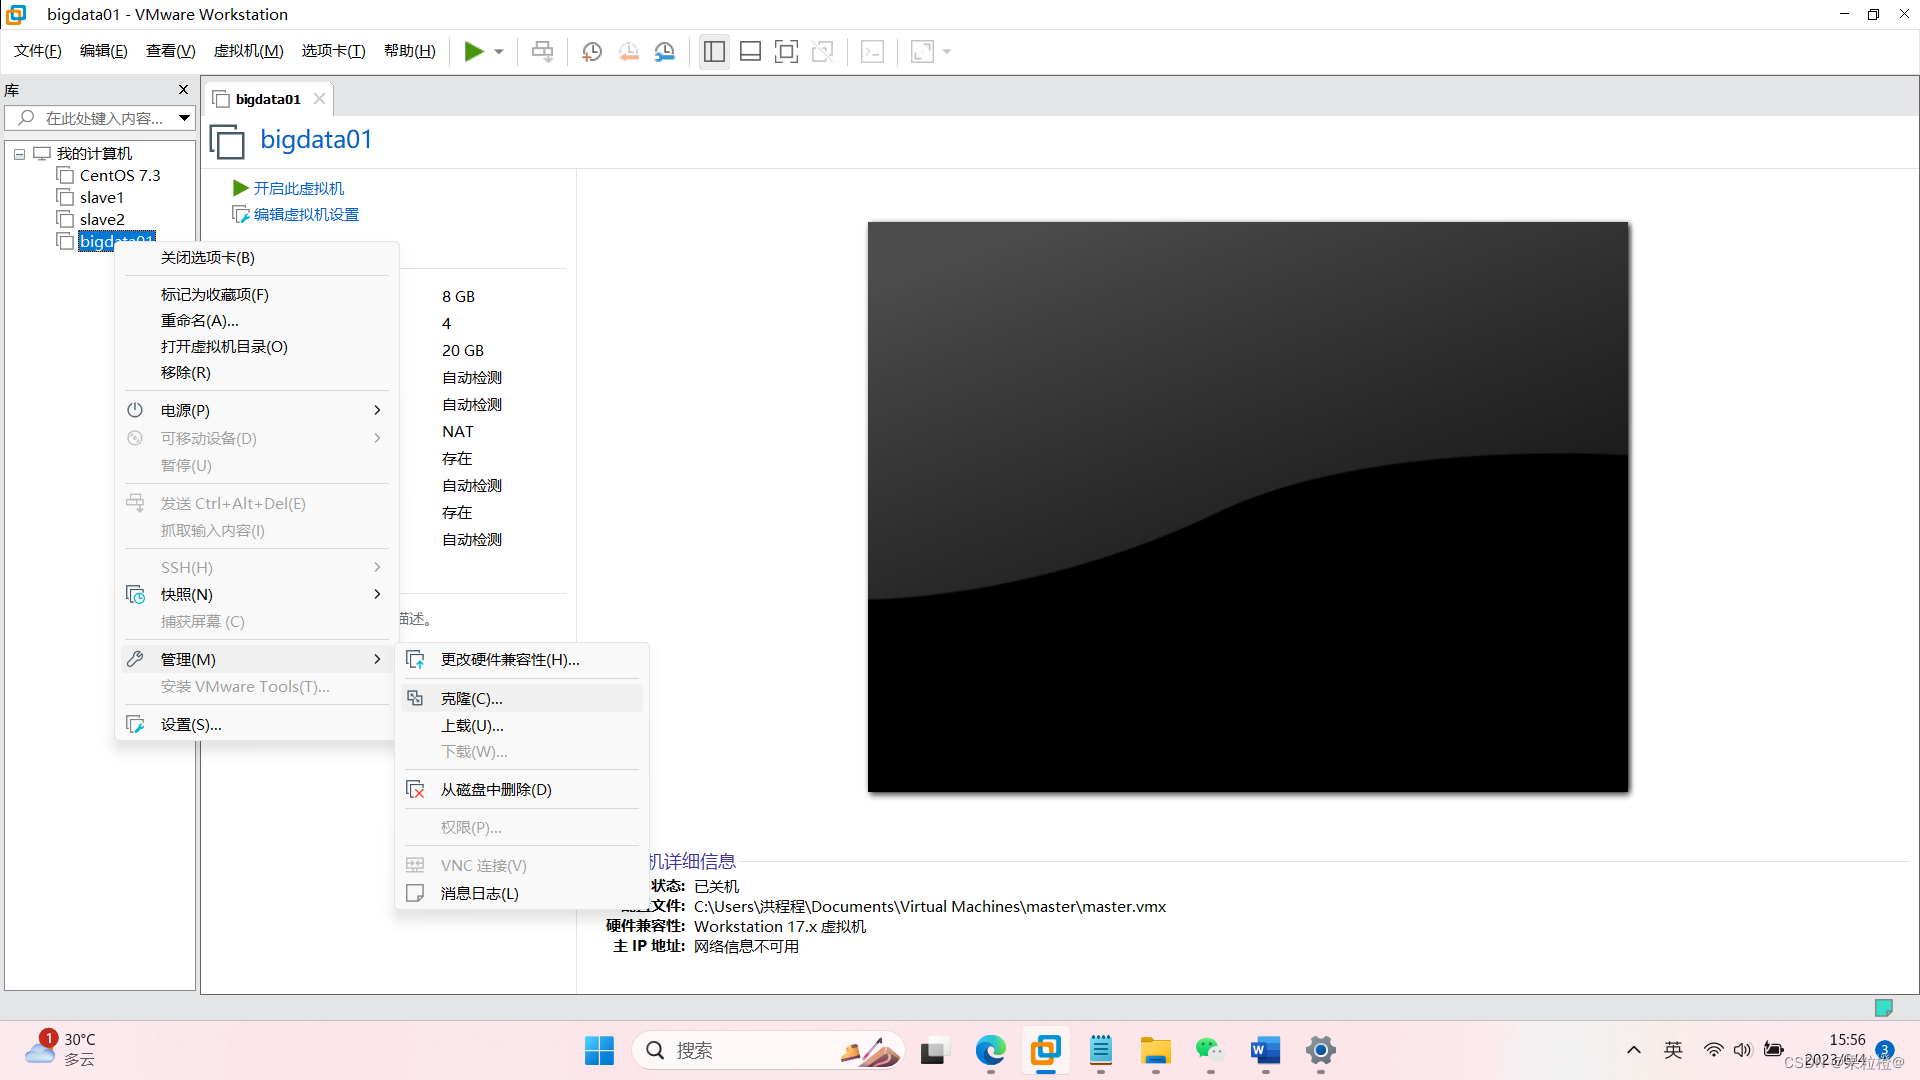
Task: Click the 编辑虚拟机设置 link
Action: [306, 214]
